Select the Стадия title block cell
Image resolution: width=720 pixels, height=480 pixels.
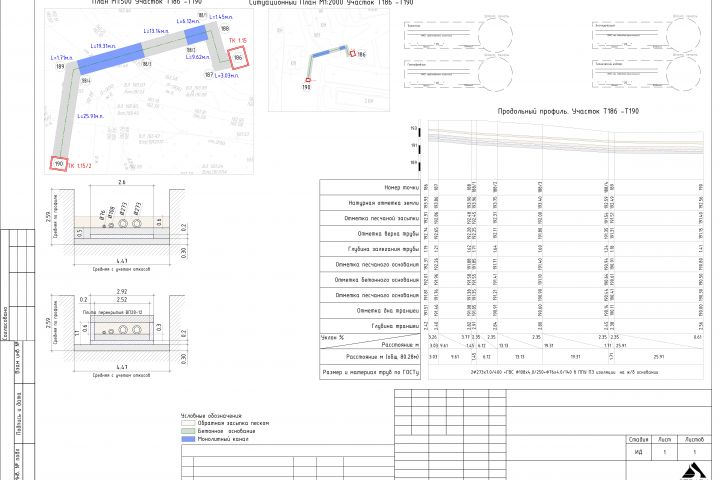coord(639,440)
